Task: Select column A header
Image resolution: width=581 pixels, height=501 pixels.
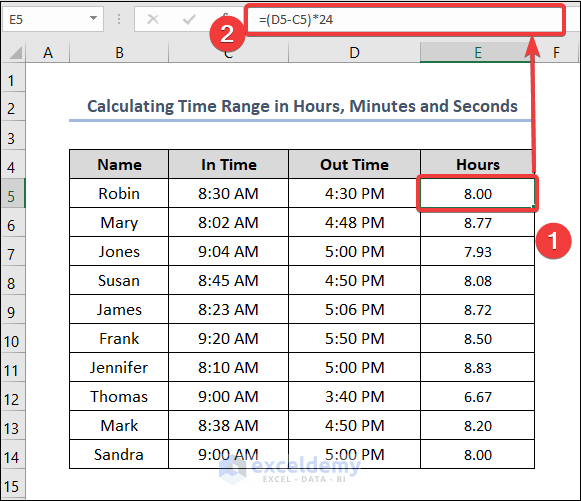Action: coord(47,53)
